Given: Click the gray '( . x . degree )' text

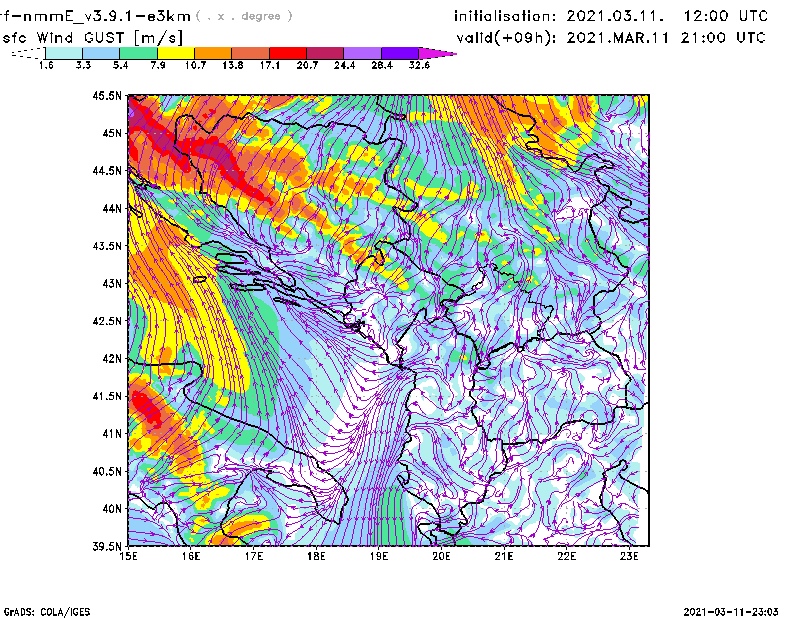Looking at the screenshot, I should [244, 16].
